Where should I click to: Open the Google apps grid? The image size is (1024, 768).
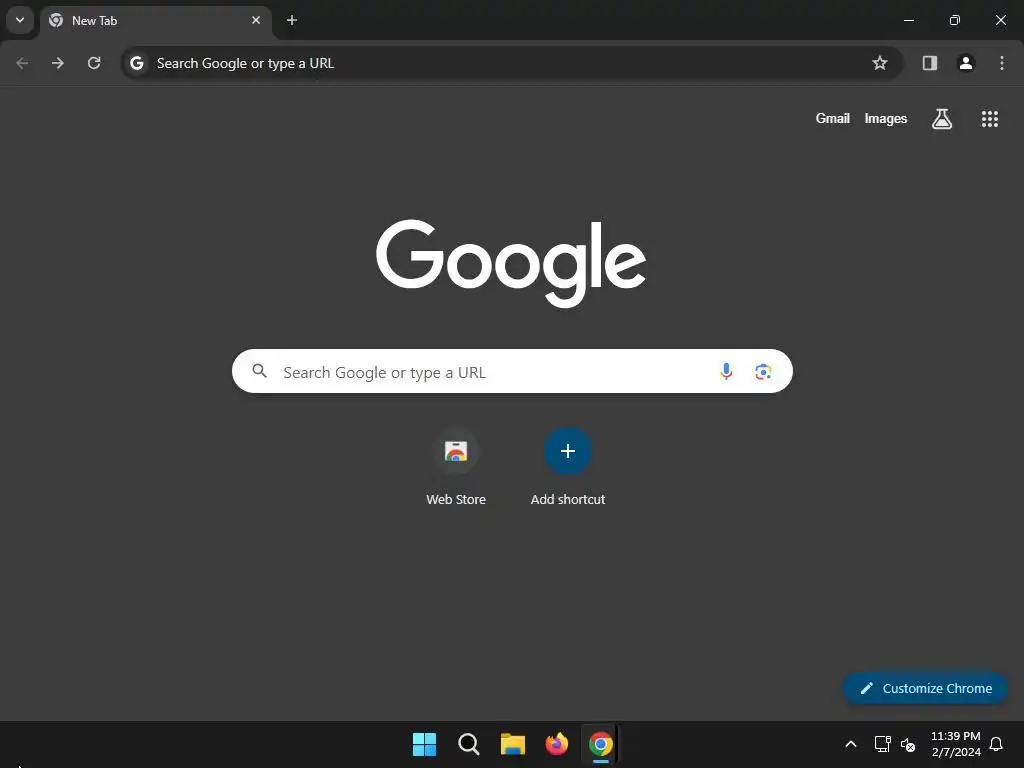click(x=990, y=119)
